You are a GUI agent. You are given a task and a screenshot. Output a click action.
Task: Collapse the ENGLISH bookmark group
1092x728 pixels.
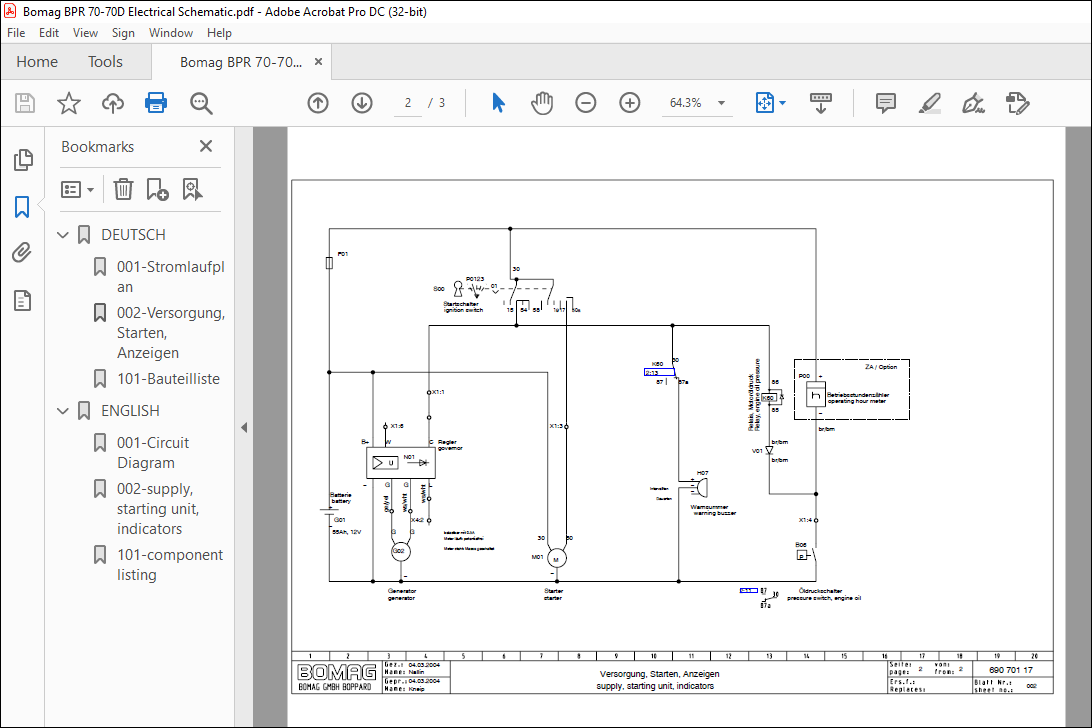point(63,411)
